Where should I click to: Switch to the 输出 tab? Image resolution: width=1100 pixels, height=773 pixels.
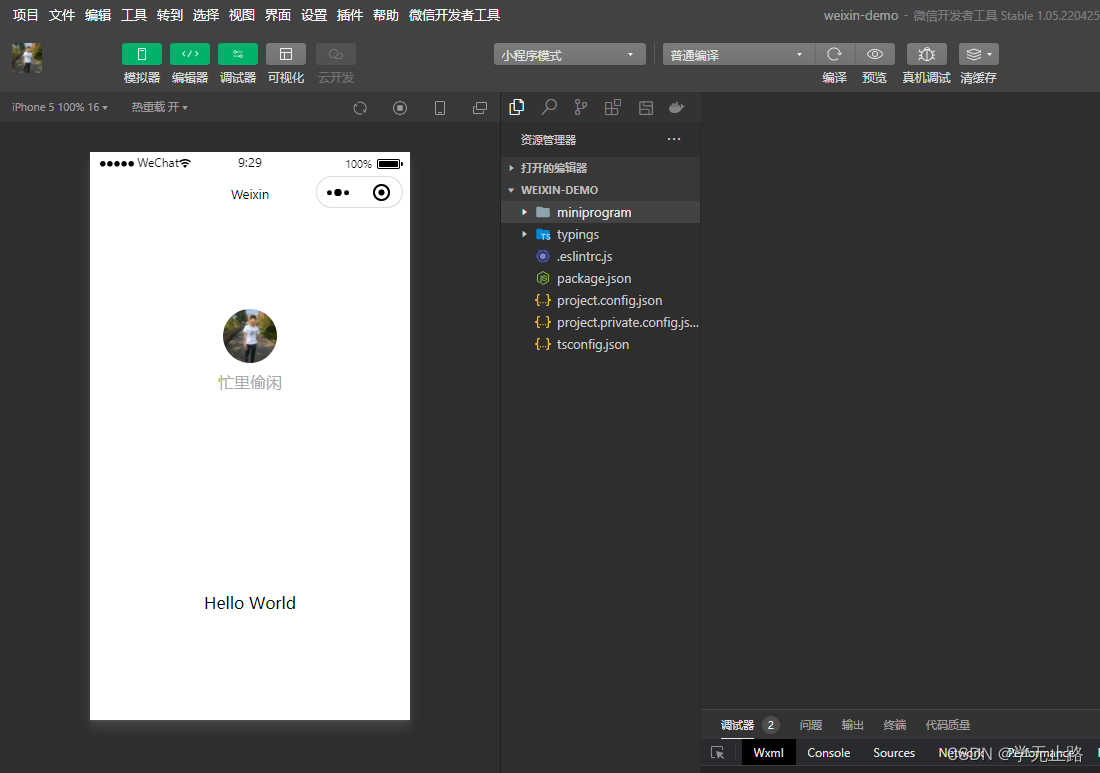click(x=852, y=725)
